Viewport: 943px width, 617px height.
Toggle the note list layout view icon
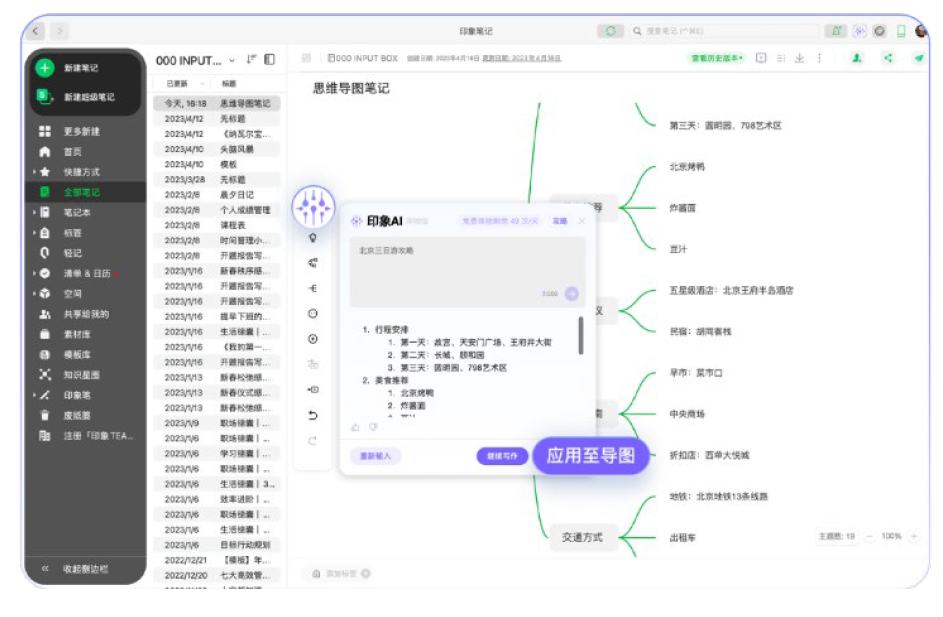click(270, 60)
